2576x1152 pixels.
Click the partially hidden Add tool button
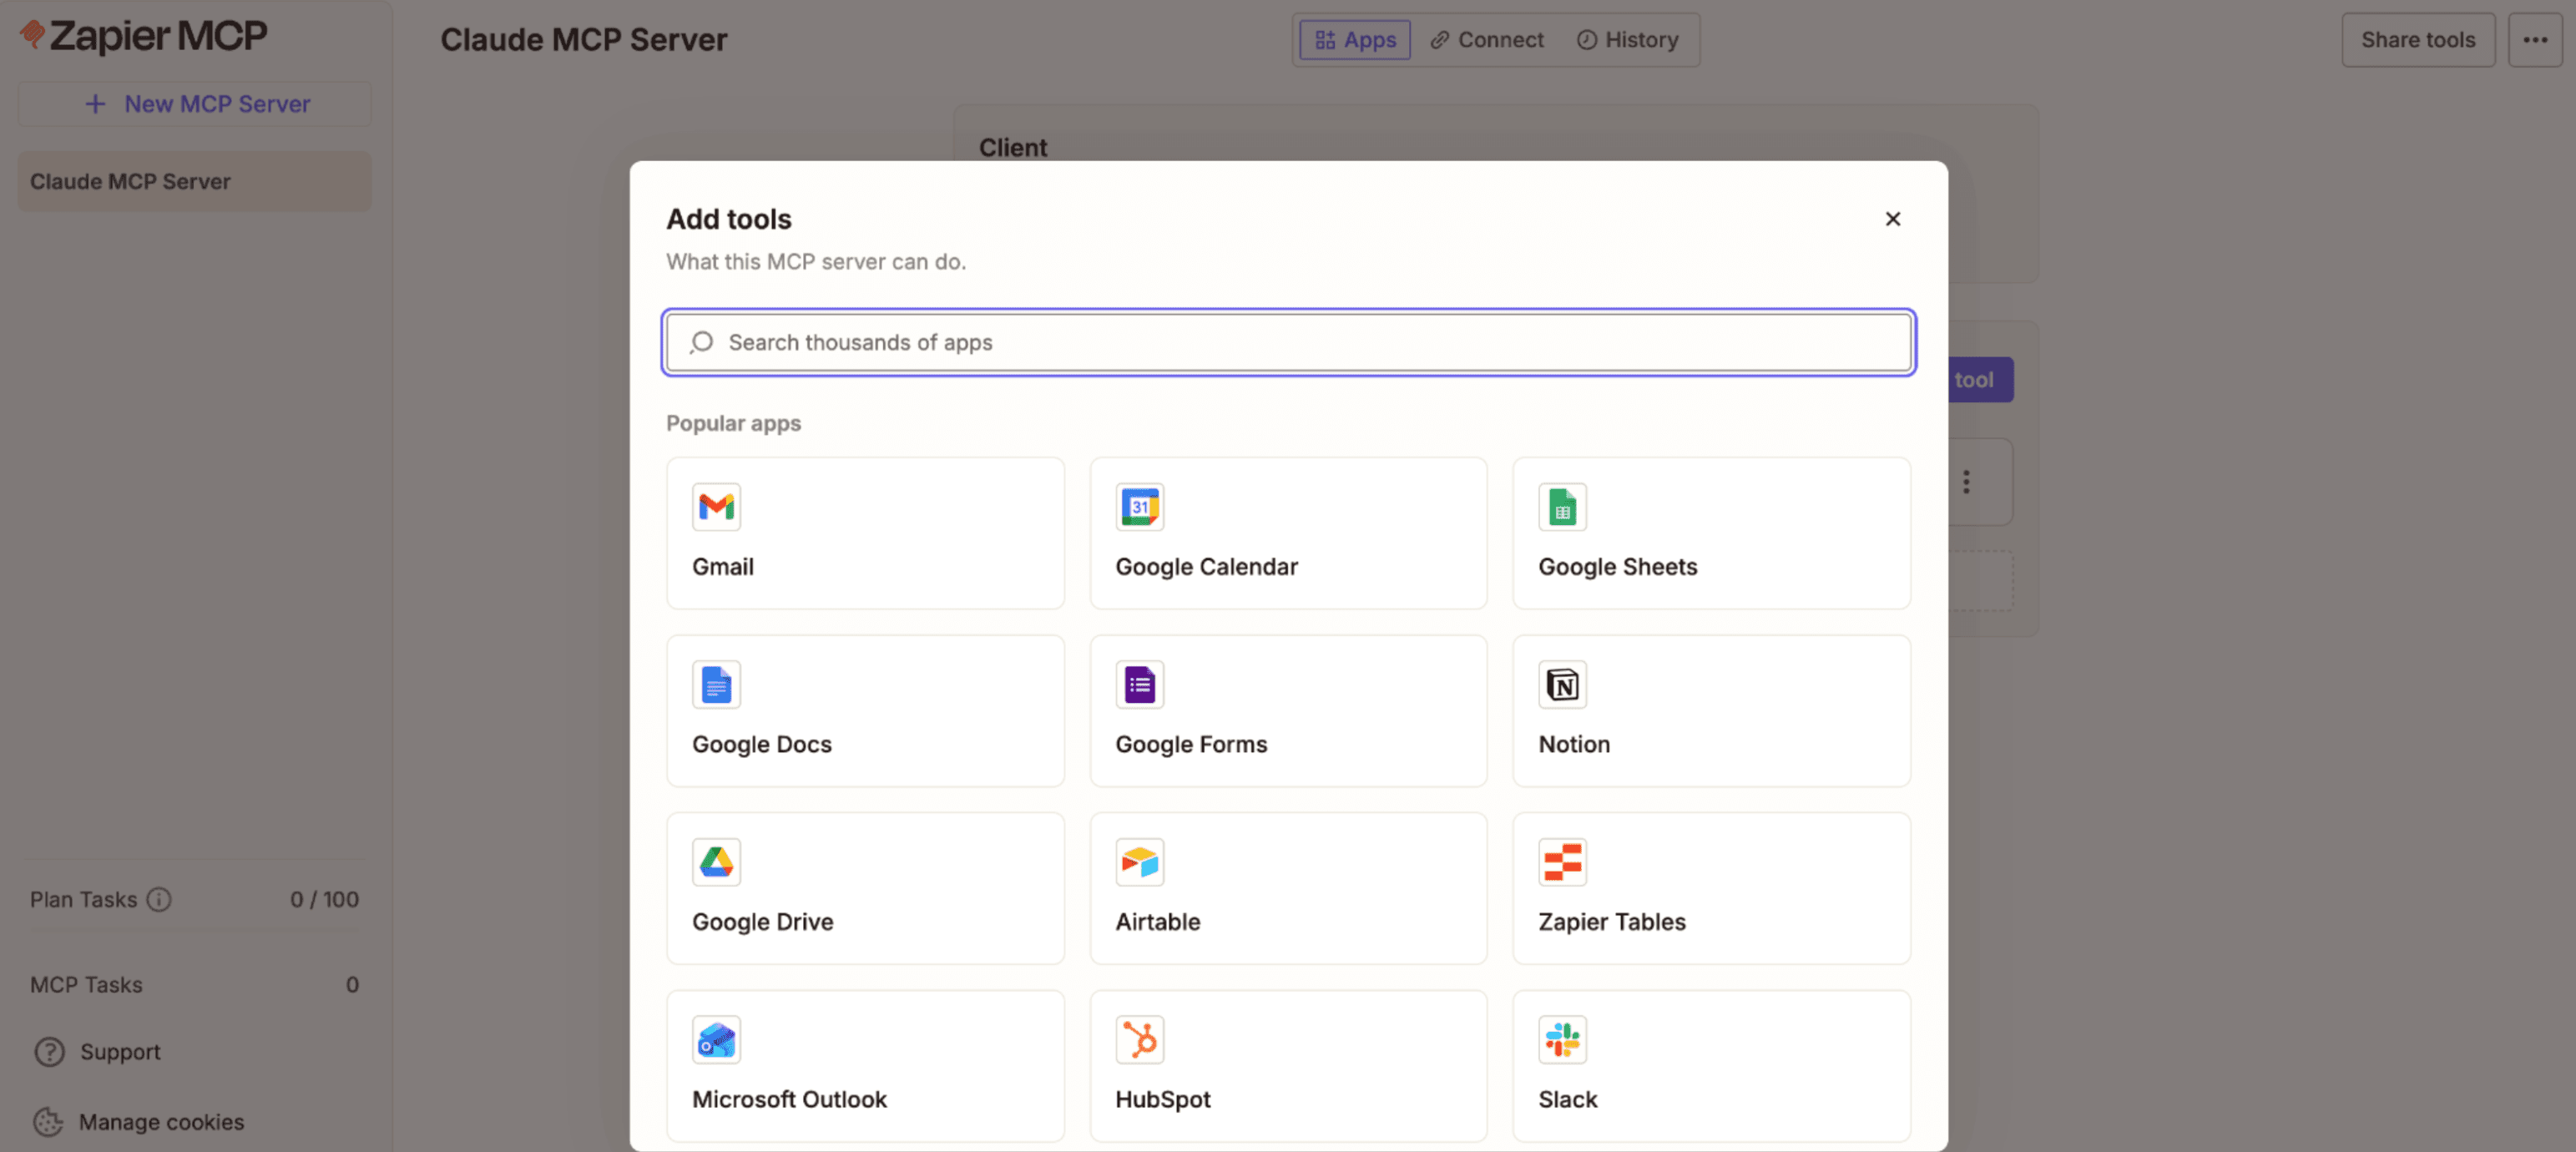click(x=1980, y=380)
